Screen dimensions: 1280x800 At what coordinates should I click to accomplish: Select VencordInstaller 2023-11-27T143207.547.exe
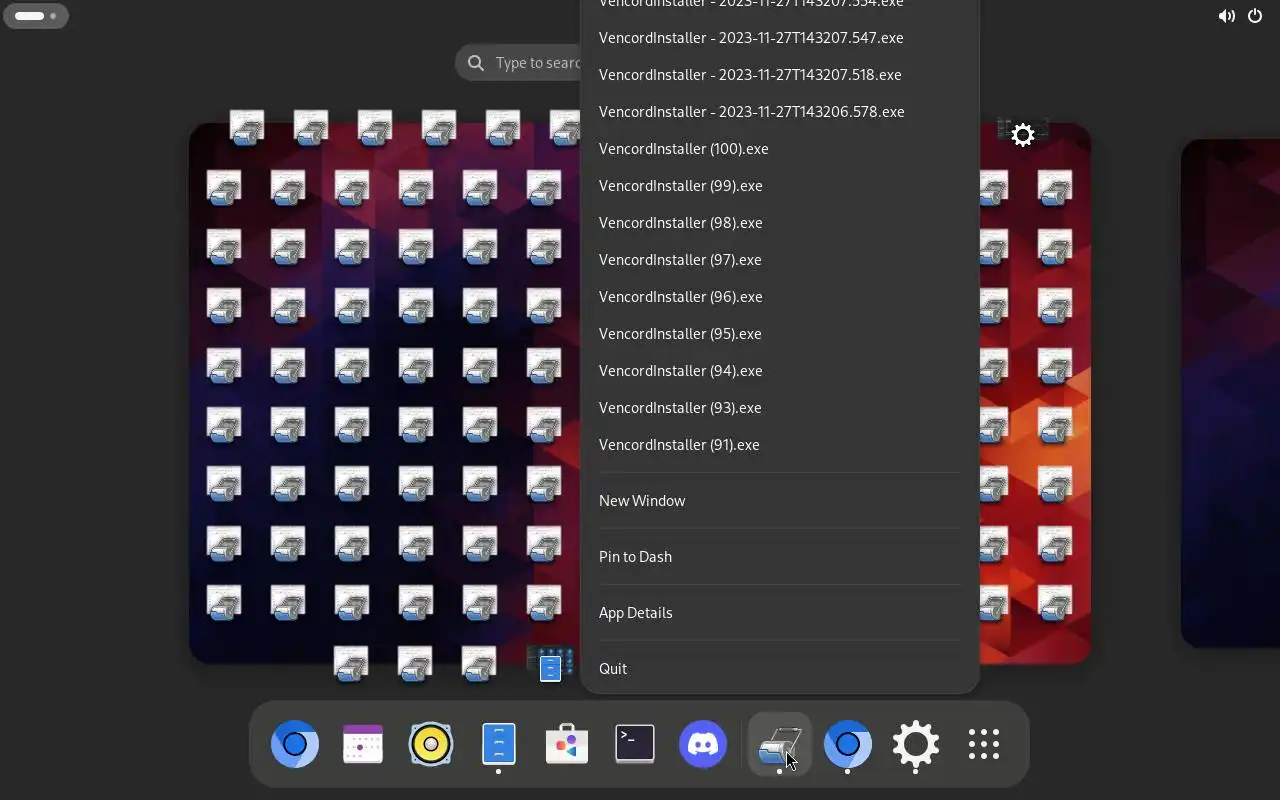click(x=780, y=38)
